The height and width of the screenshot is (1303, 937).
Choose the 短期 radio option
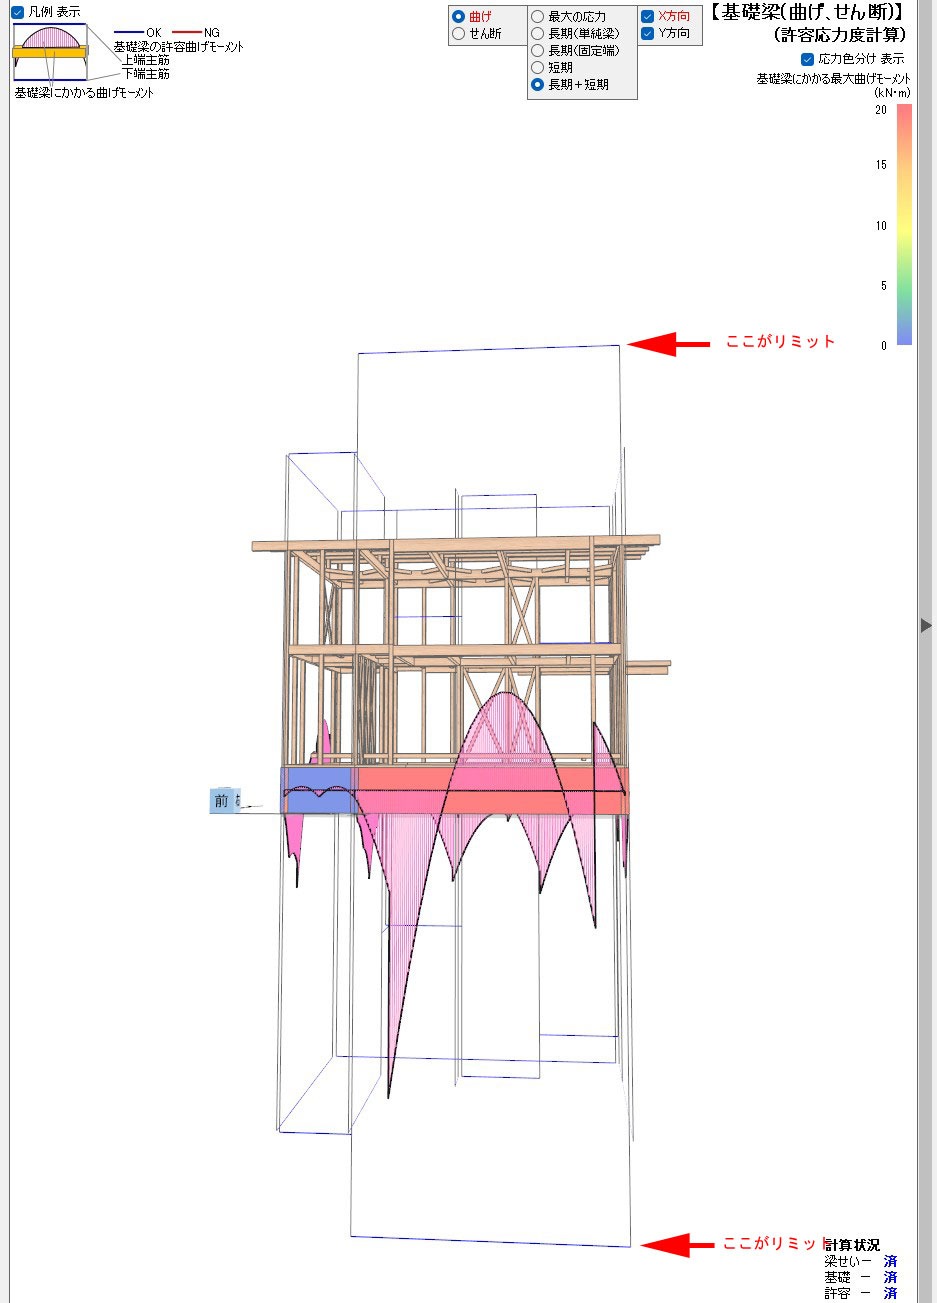(538, 67)
